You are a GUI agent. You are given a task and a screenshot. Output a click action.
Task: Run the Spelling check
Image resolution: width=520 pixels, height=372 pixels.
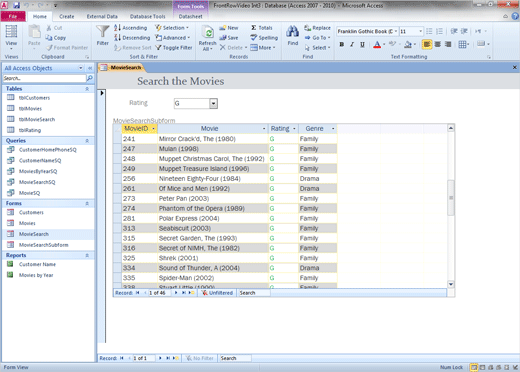coord(264,38)
